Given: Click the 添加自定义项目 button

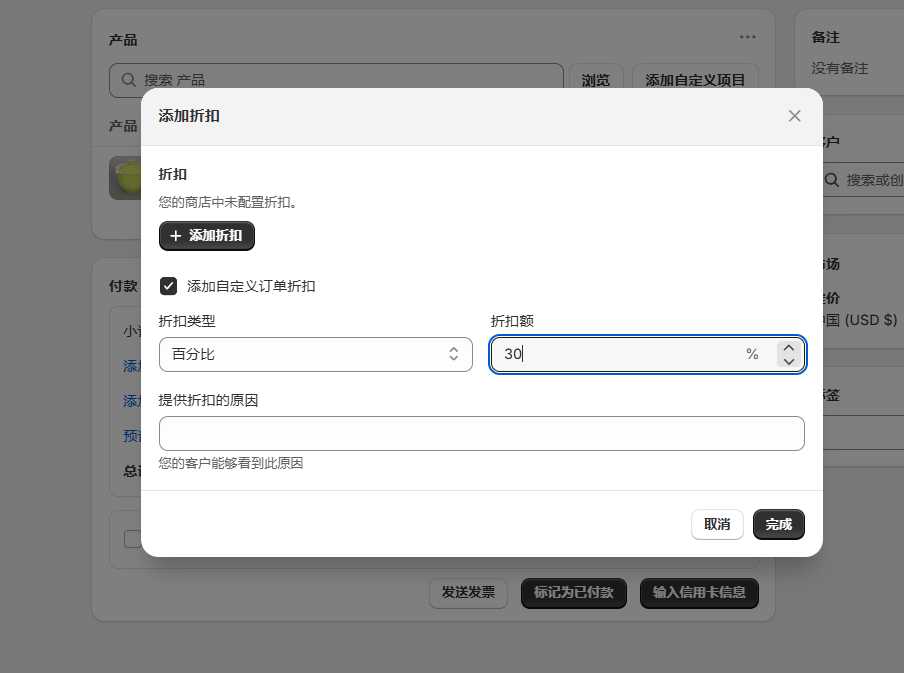Looking at the screenshot, I should coord(695,79).
